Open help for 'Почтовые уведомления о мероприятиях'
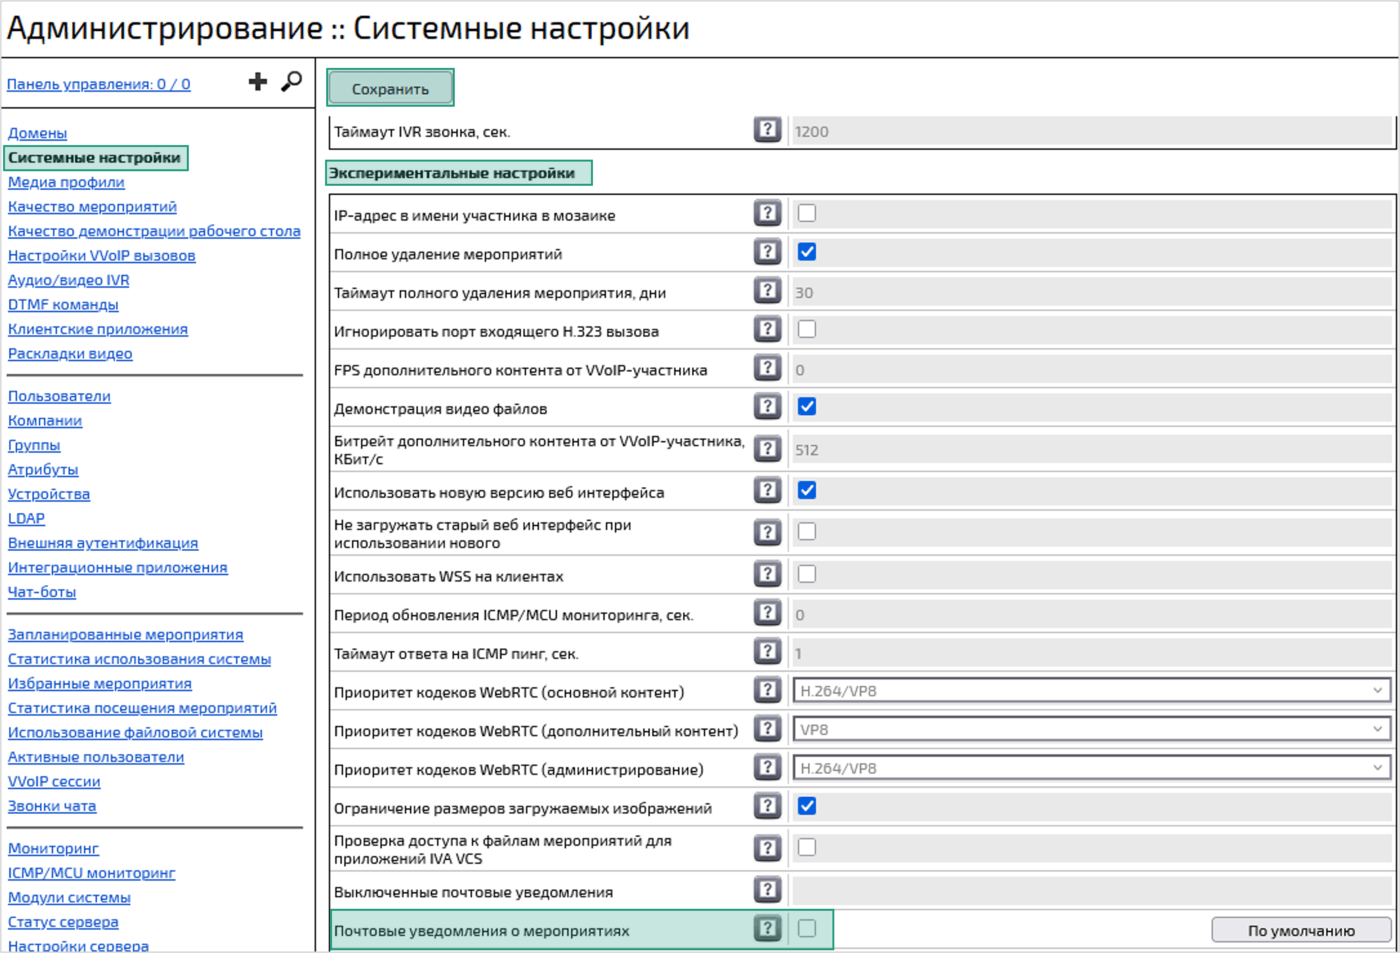 pos(767,928)
